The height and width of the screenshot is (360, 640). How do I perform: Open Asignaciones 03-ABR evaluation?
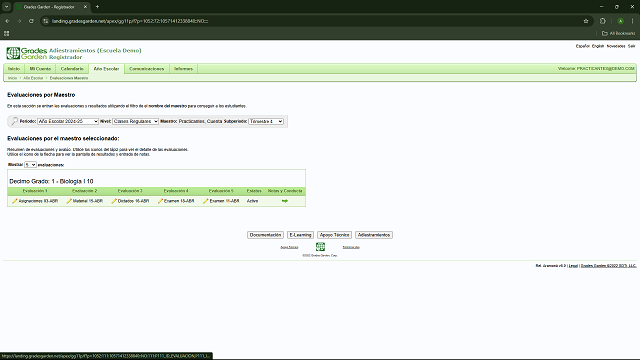[38, 201]
